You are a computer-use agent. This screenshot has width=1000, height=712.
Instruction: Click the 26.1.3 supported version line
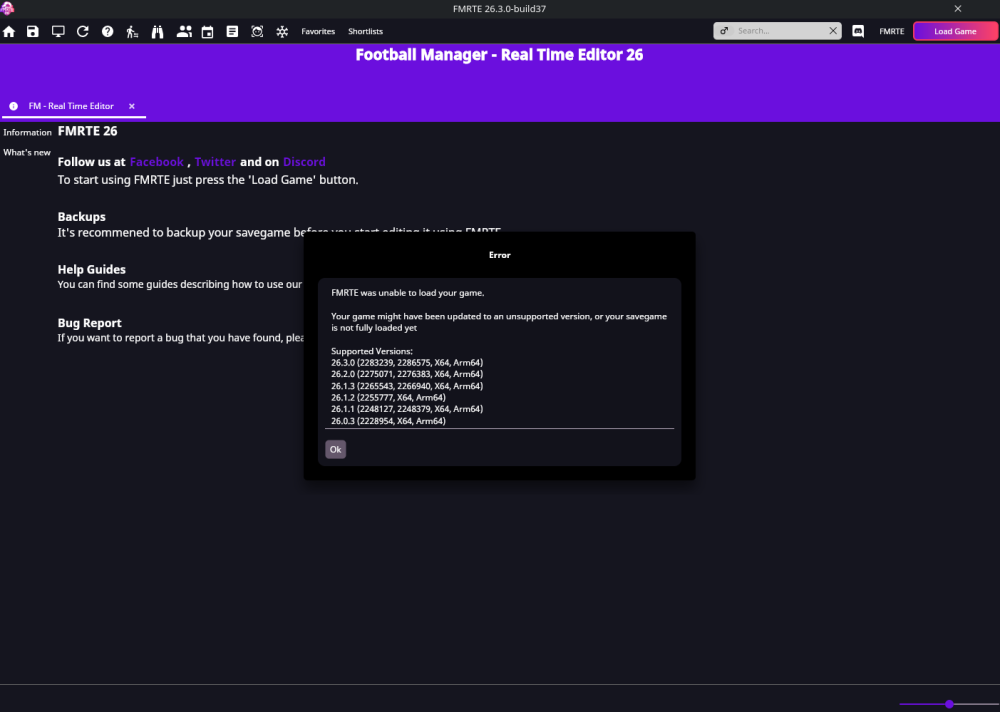[407, 386]
